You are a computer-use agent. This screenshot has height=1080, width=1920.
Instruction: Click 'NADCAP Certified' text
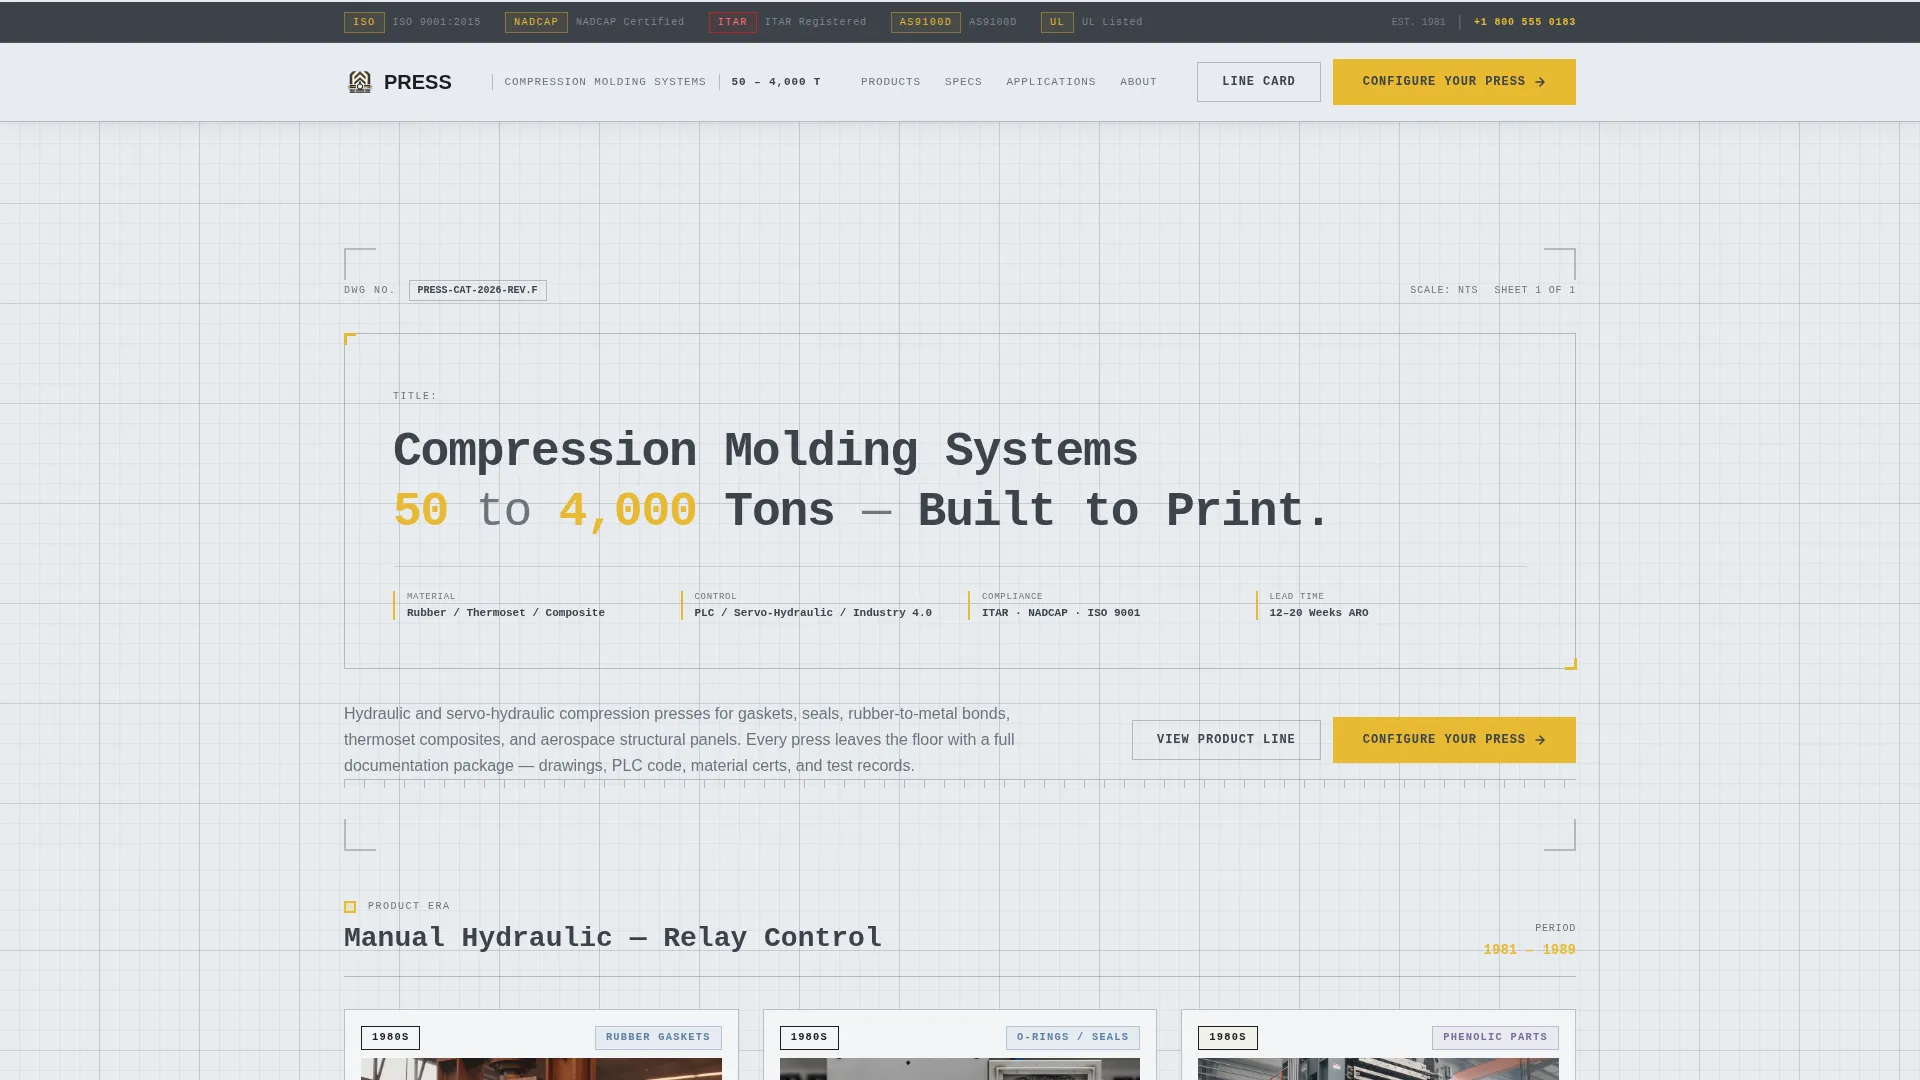point(630,22)
